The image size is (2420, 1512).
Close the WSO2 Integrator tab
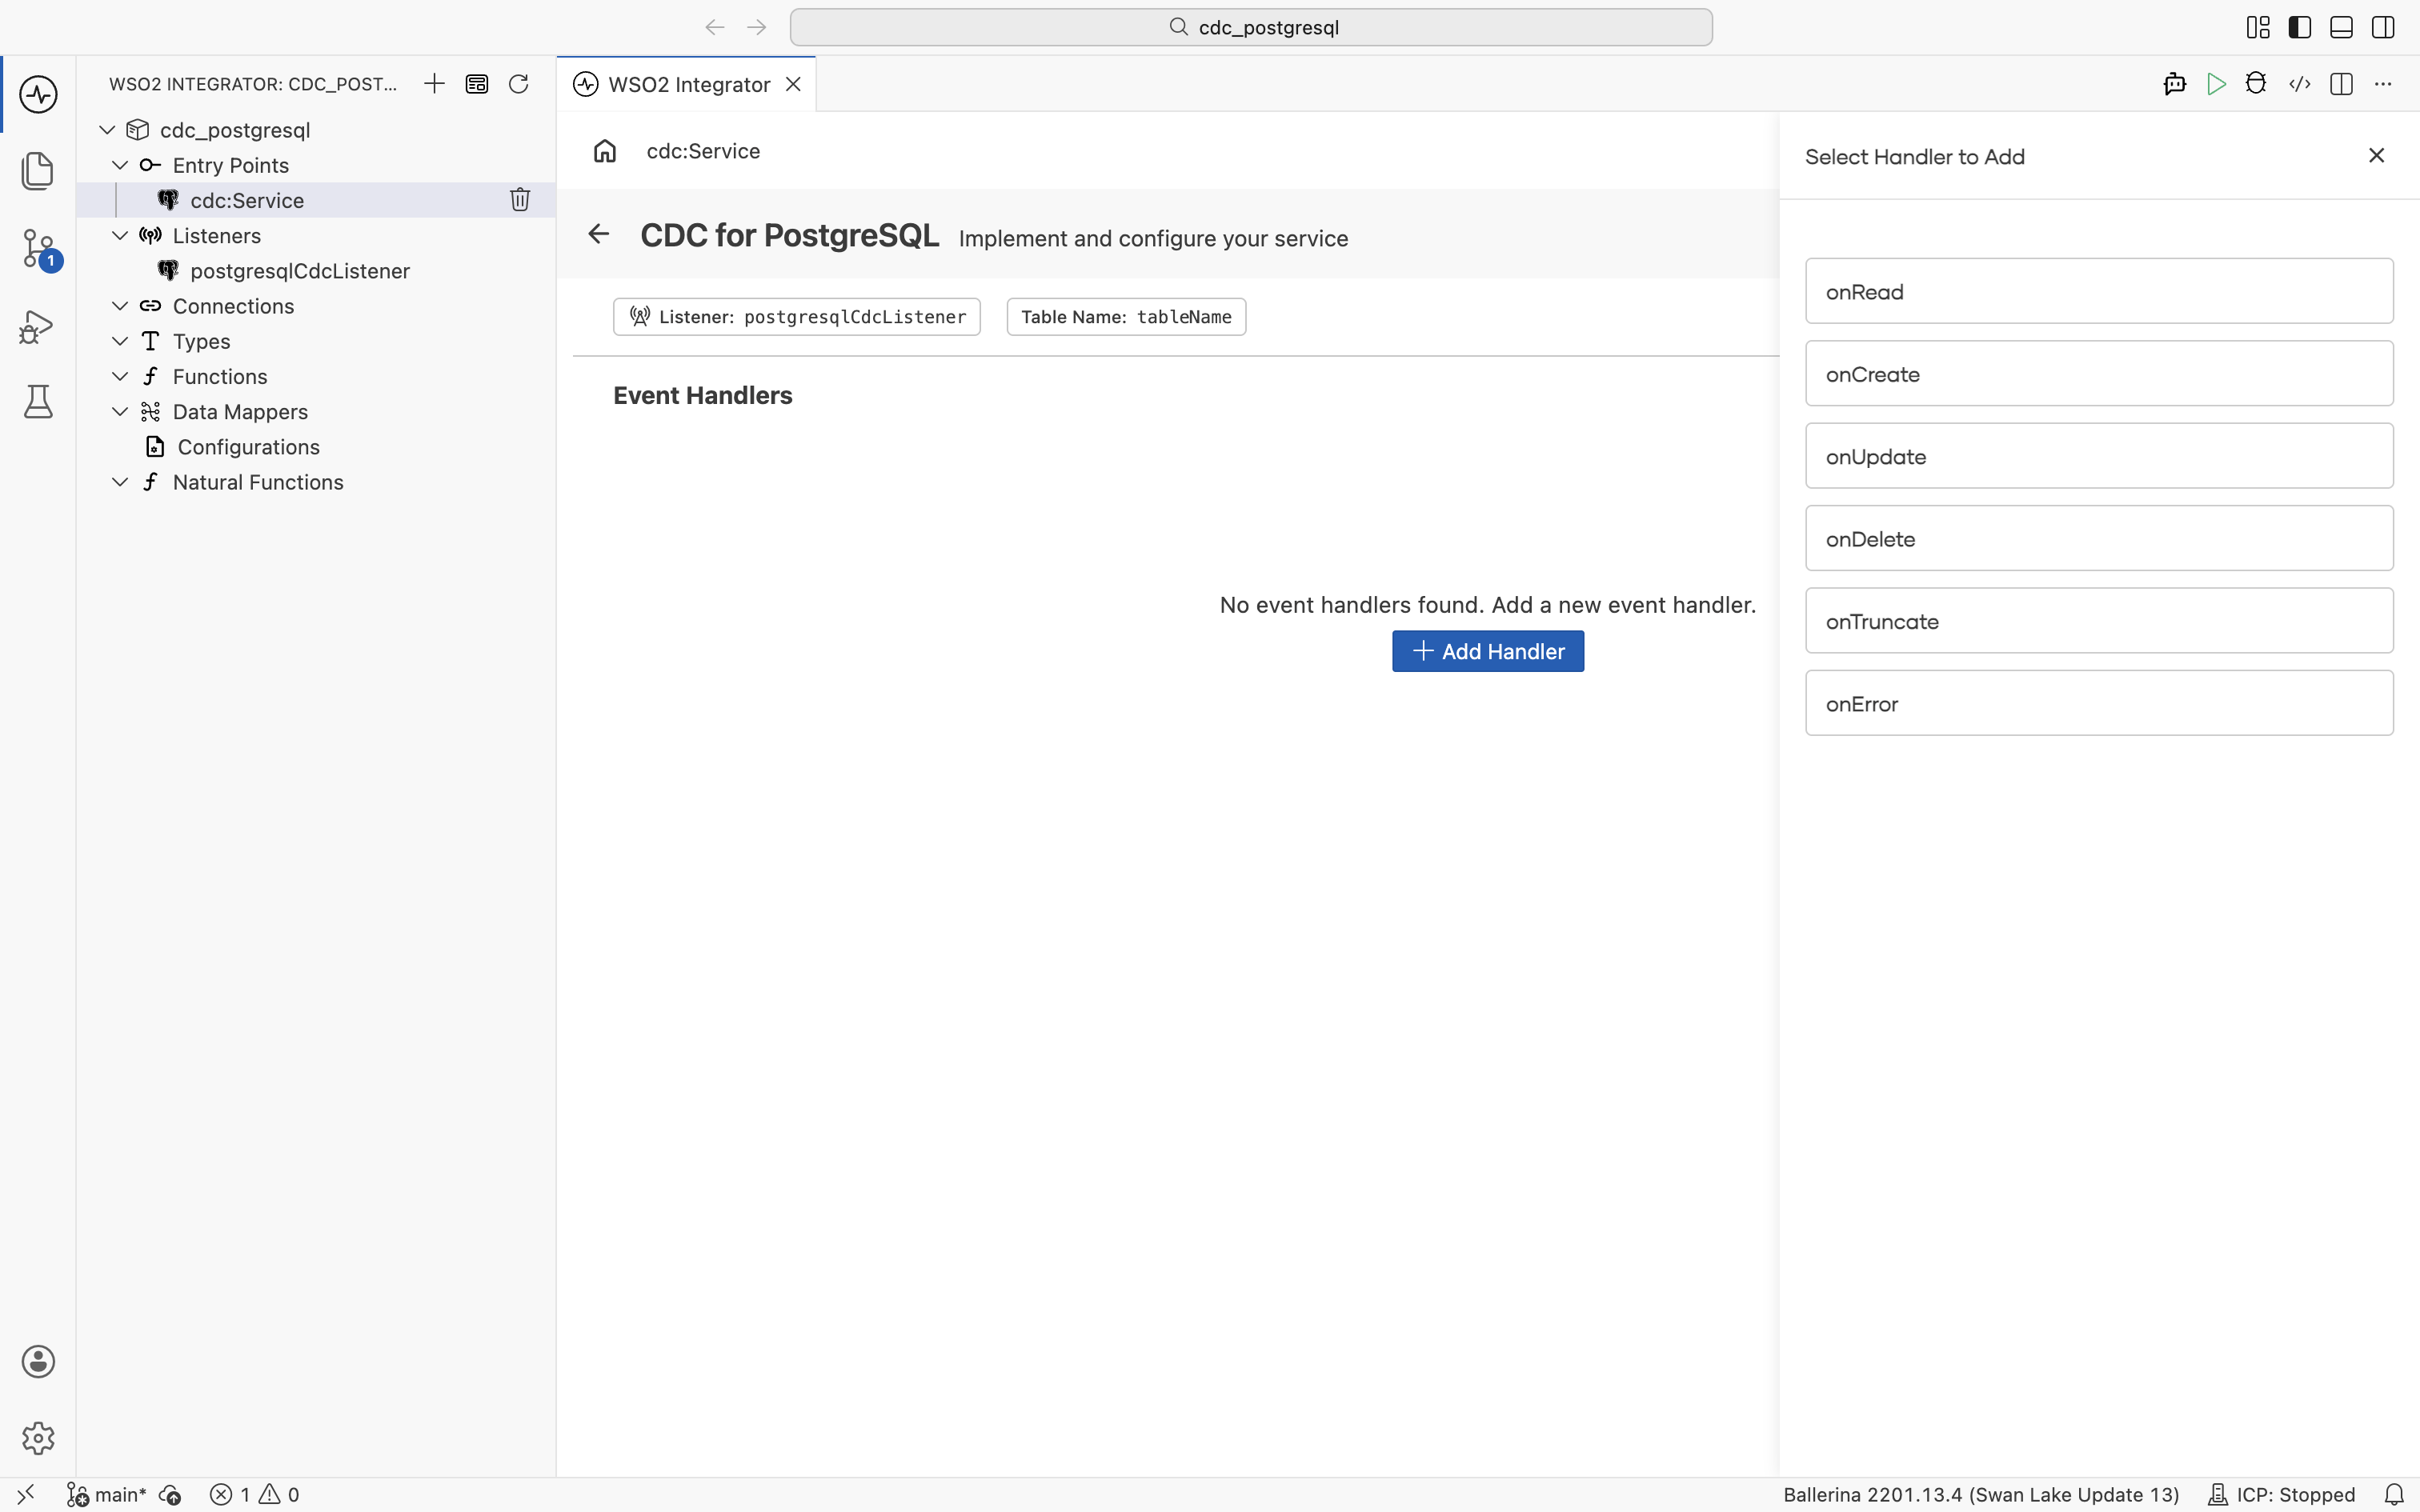(x=793, y=84)
